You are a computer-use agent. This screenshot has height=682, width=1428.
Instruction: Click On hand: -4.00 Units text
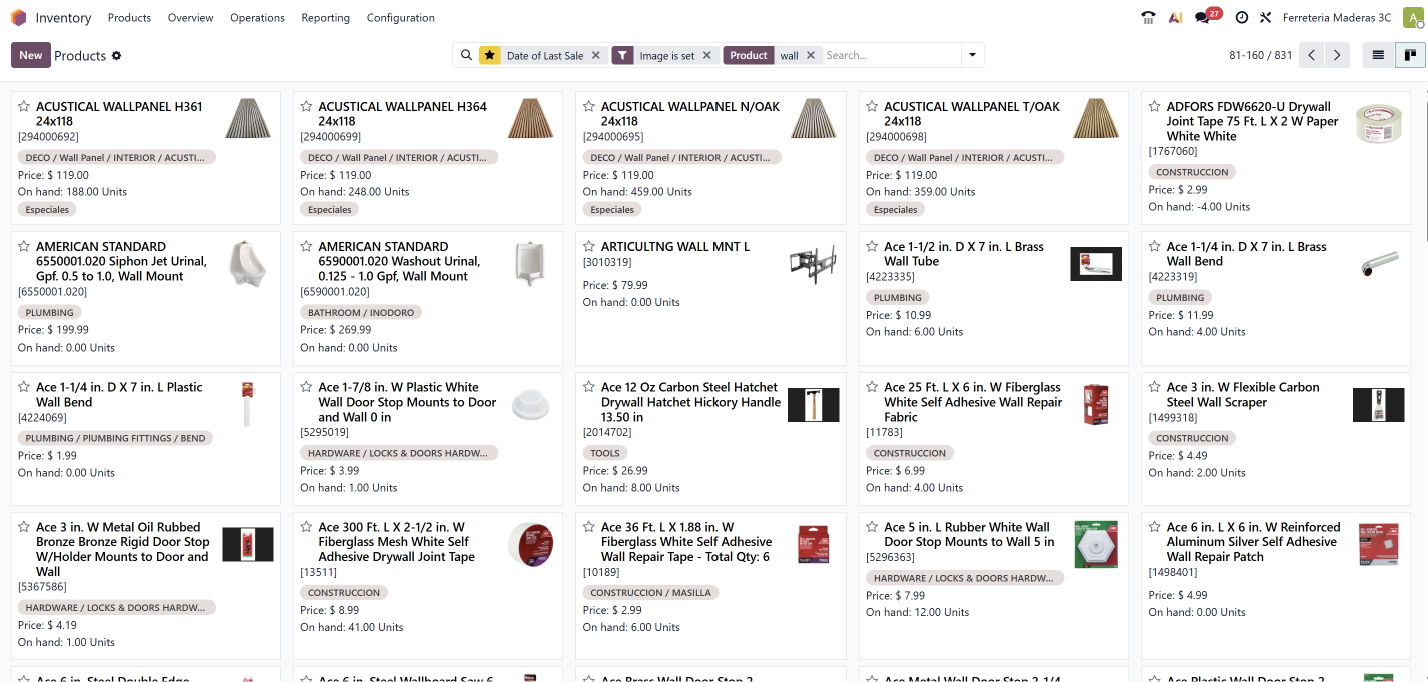(x=1199, y=207)
